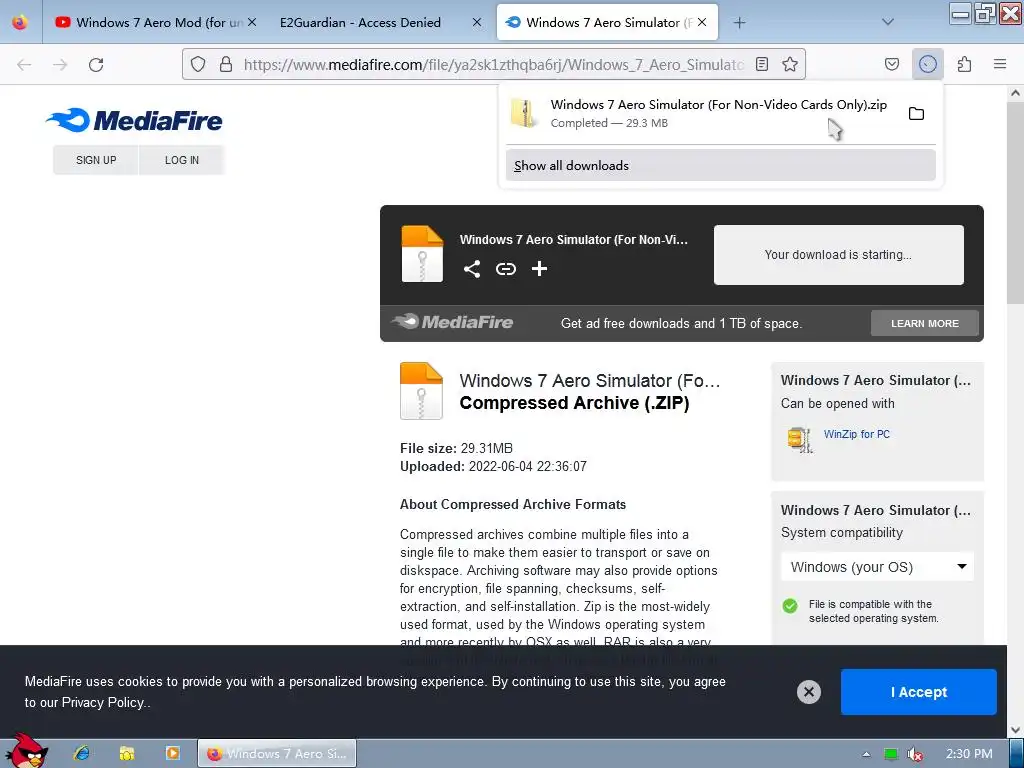Click the muted volume tray icon
The width and height of the screenshot is (1024, 768).
tap(915, 754)
